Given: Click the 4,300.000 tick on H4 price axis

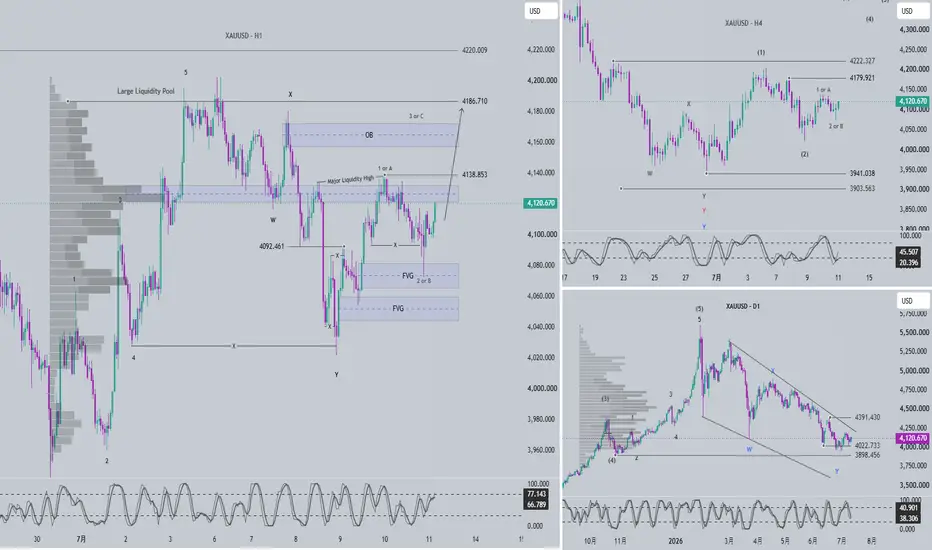Looking at the screenshot, I should (914, 29).
